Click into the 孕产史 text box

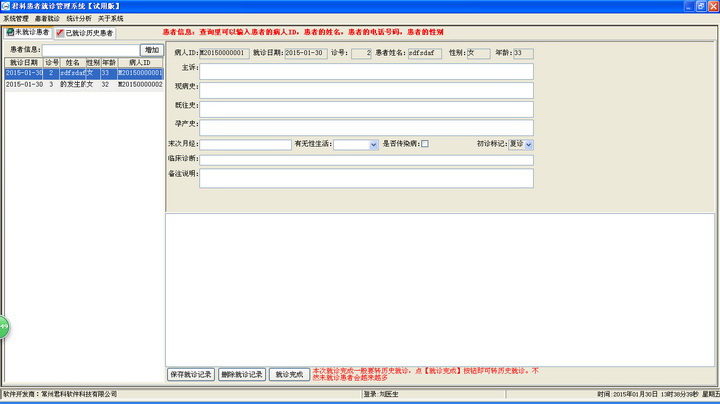[x=366, y=128]
